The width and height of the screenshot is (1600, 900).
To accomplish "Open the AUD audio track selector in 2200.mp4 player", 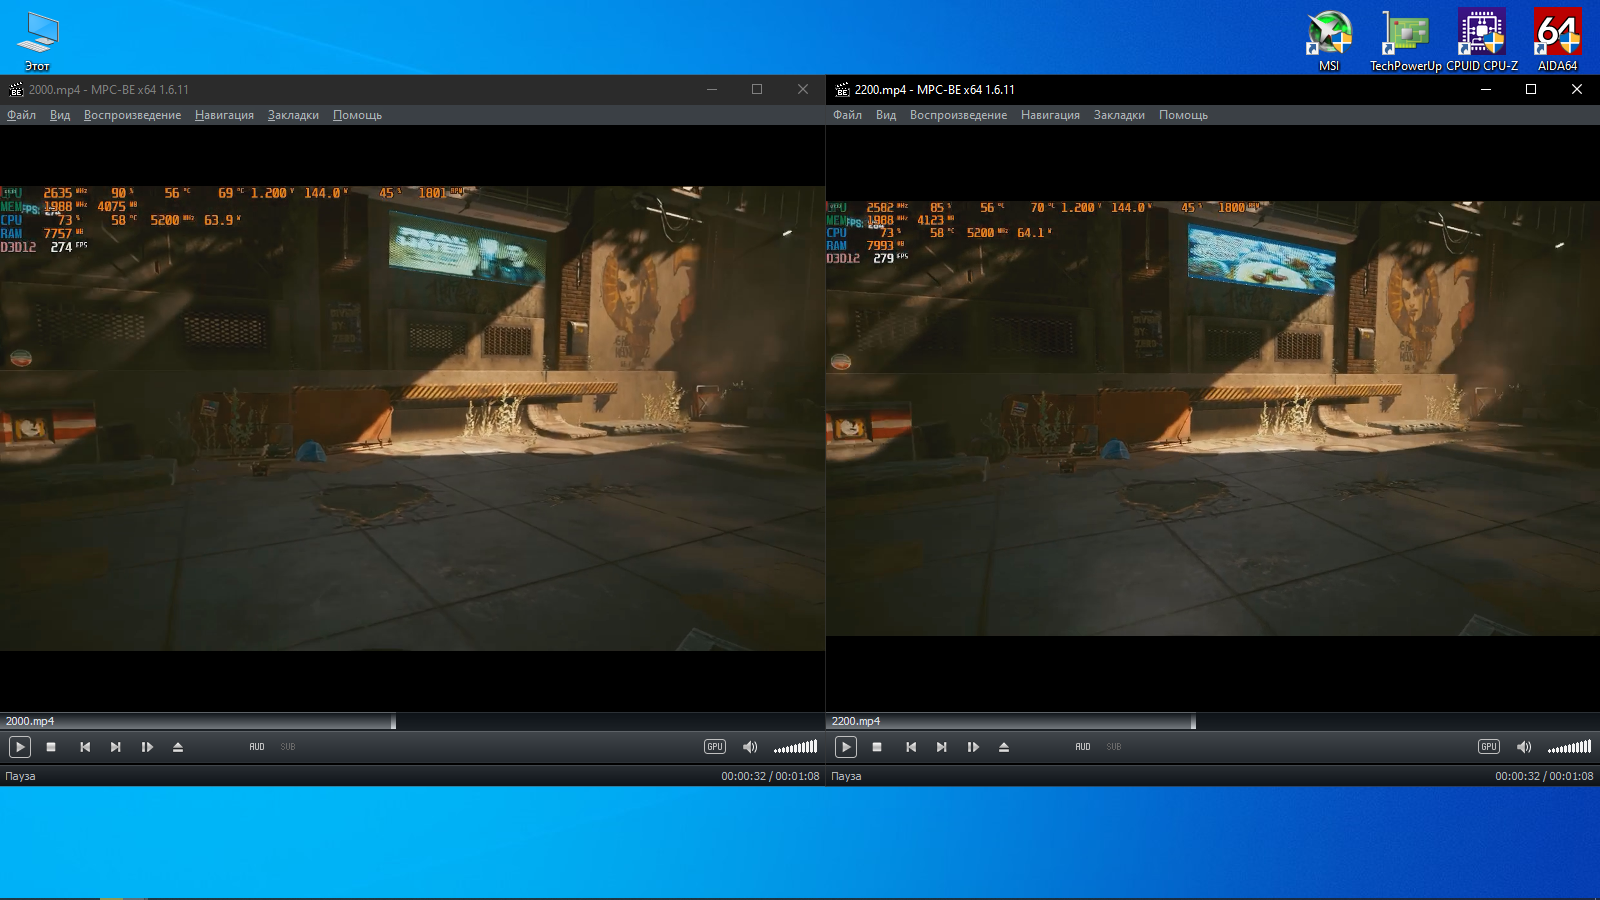I will [x=1083, y=747].
